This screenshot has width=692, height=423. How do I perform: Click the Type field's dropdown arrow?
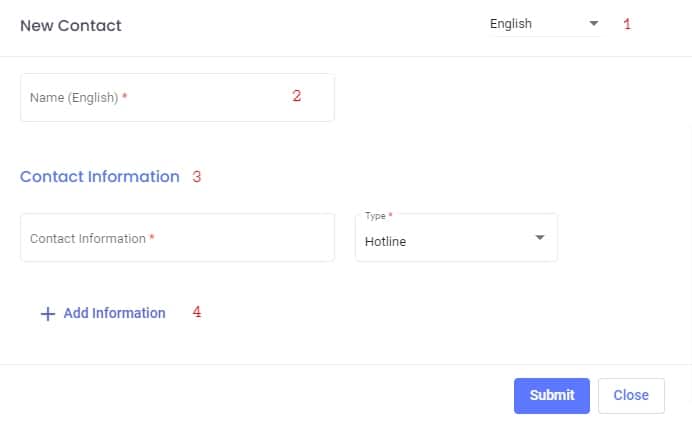[540, 238]
